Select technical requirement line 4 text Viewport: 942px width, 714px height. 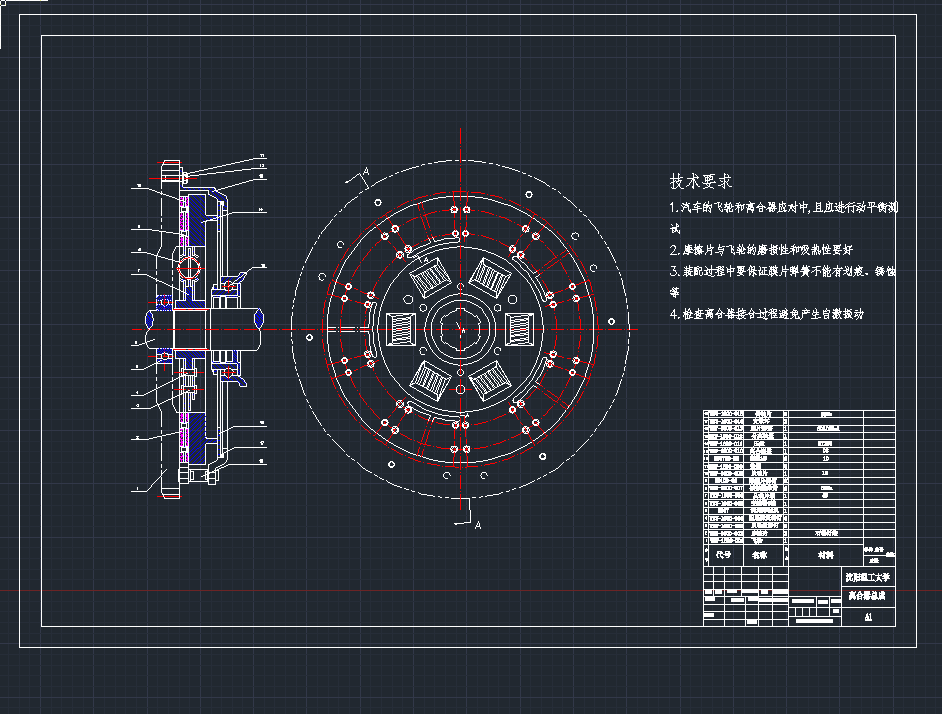767,314
